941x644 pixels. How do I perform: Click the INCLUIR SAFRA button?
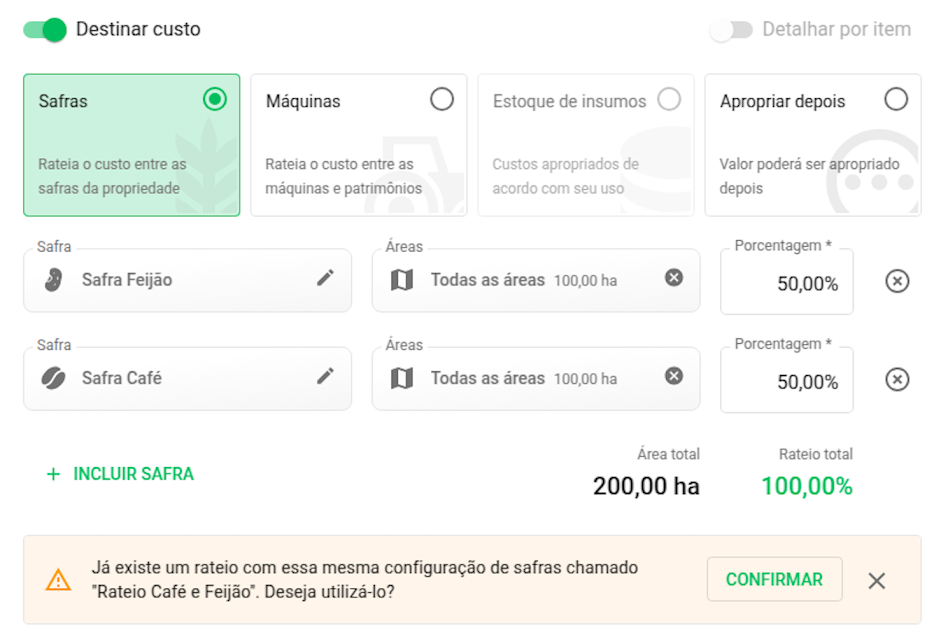121,474
